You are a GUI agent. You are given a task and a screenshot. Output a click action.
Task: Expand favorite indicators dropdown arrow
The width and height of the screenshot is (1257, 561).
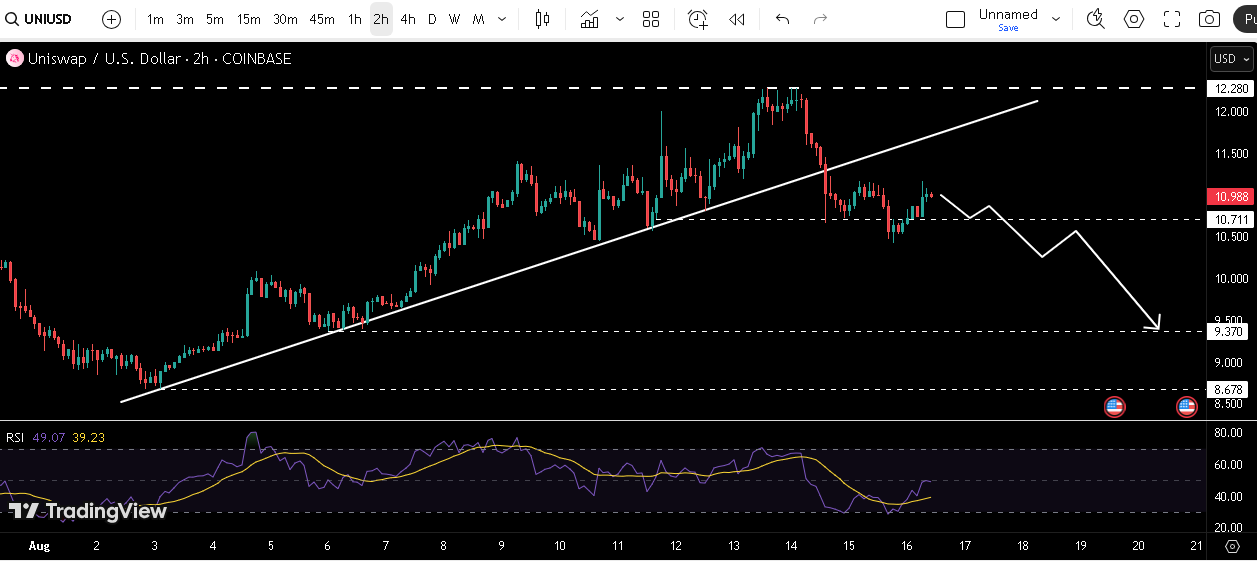[x=620, y=19]
